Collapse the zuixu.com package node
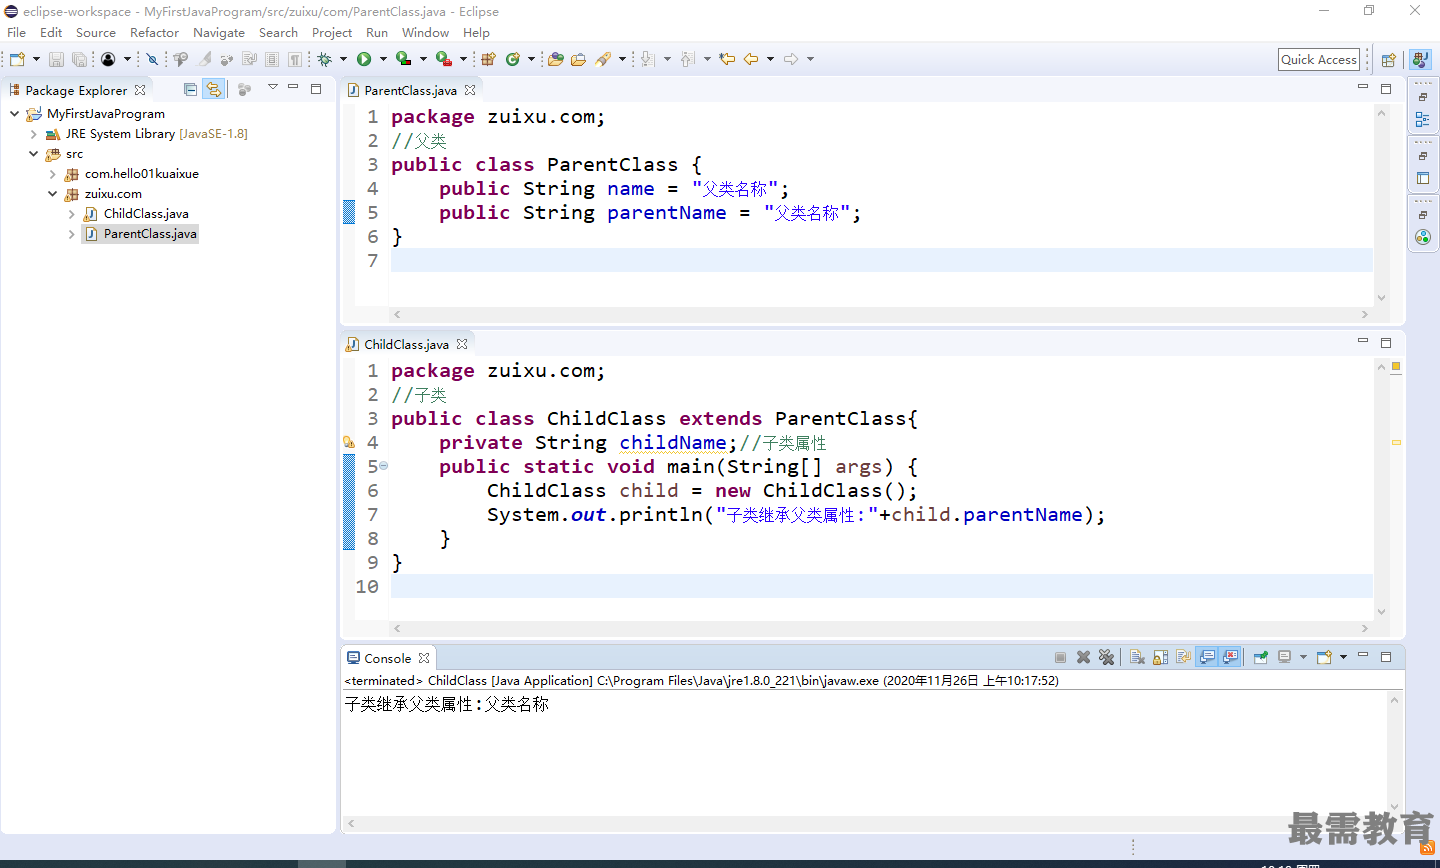The image size is (1440, 868). pos(52,194)
